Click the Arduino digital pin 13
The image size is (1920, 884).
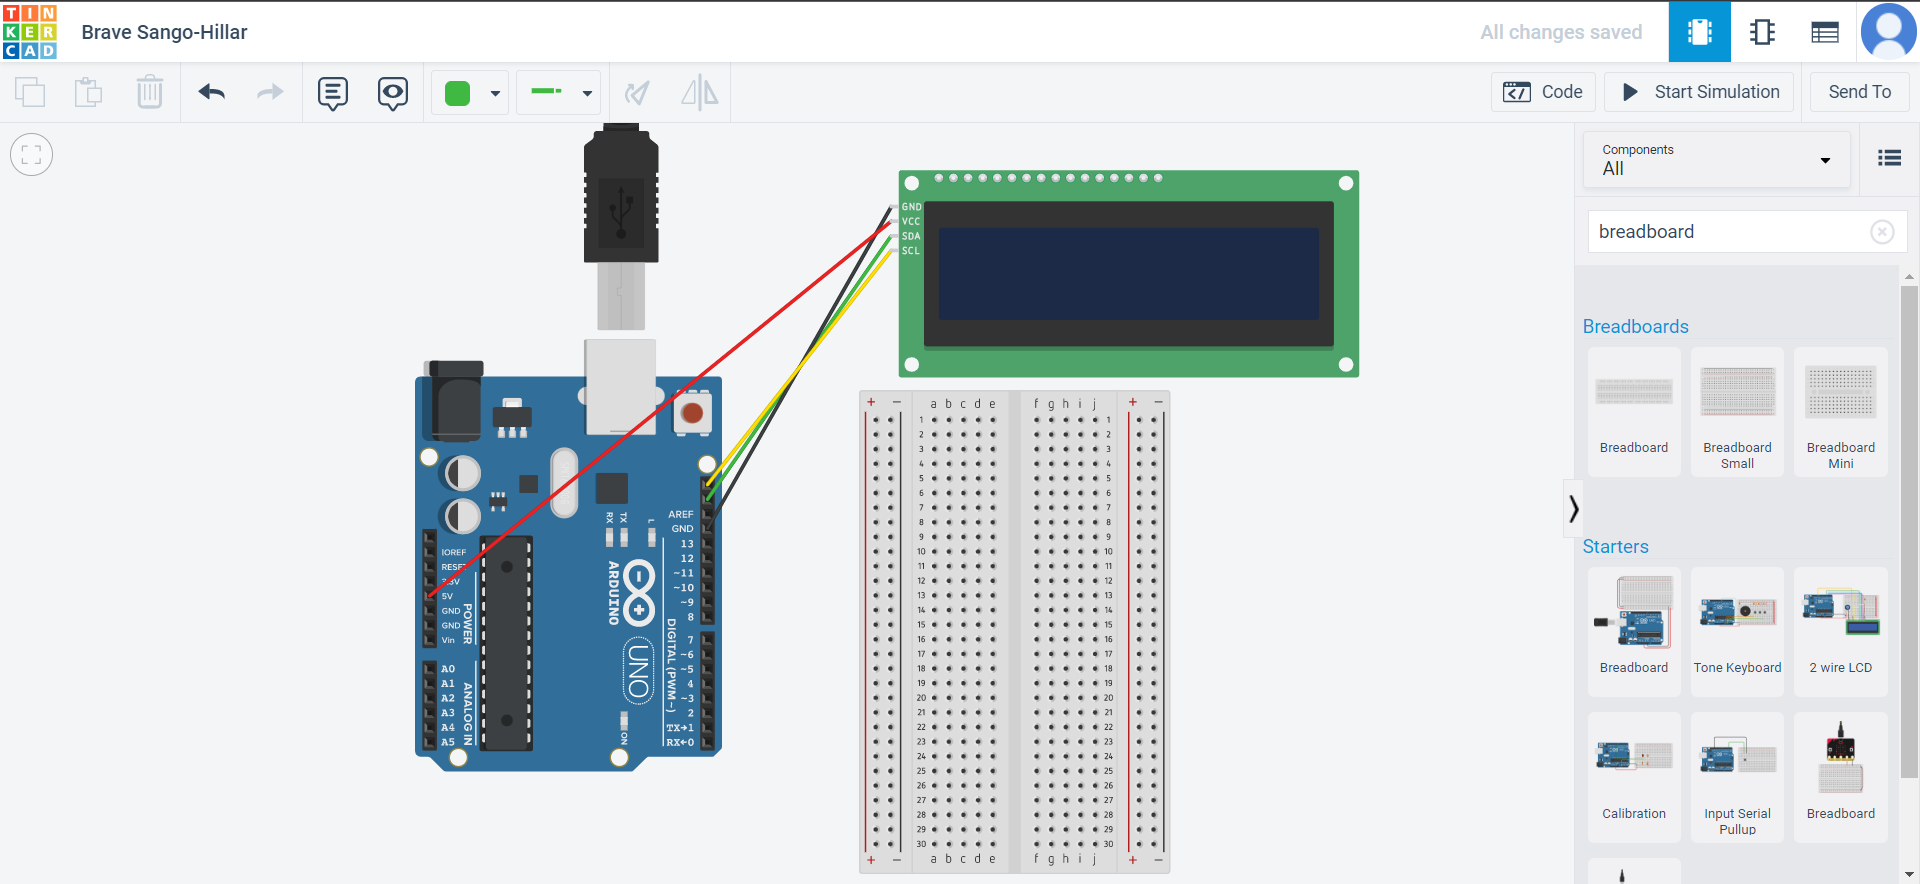pyautogui.click(x=708, y=544)
